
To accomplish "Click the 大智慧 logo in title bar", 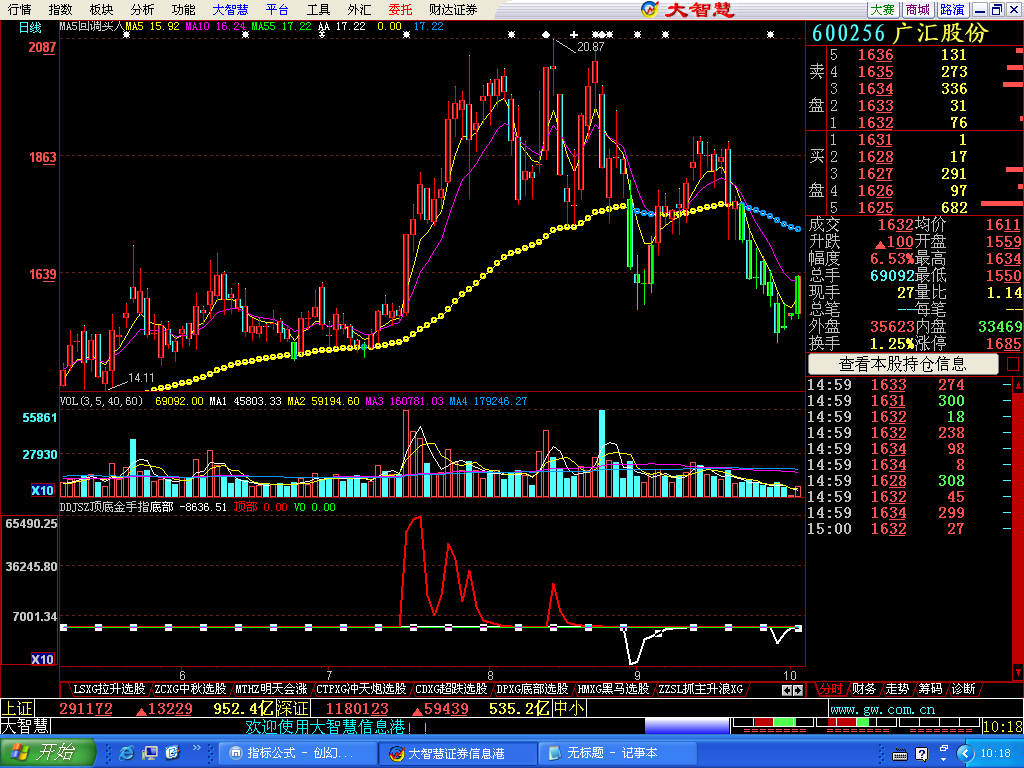I will [x=688, y=9].
